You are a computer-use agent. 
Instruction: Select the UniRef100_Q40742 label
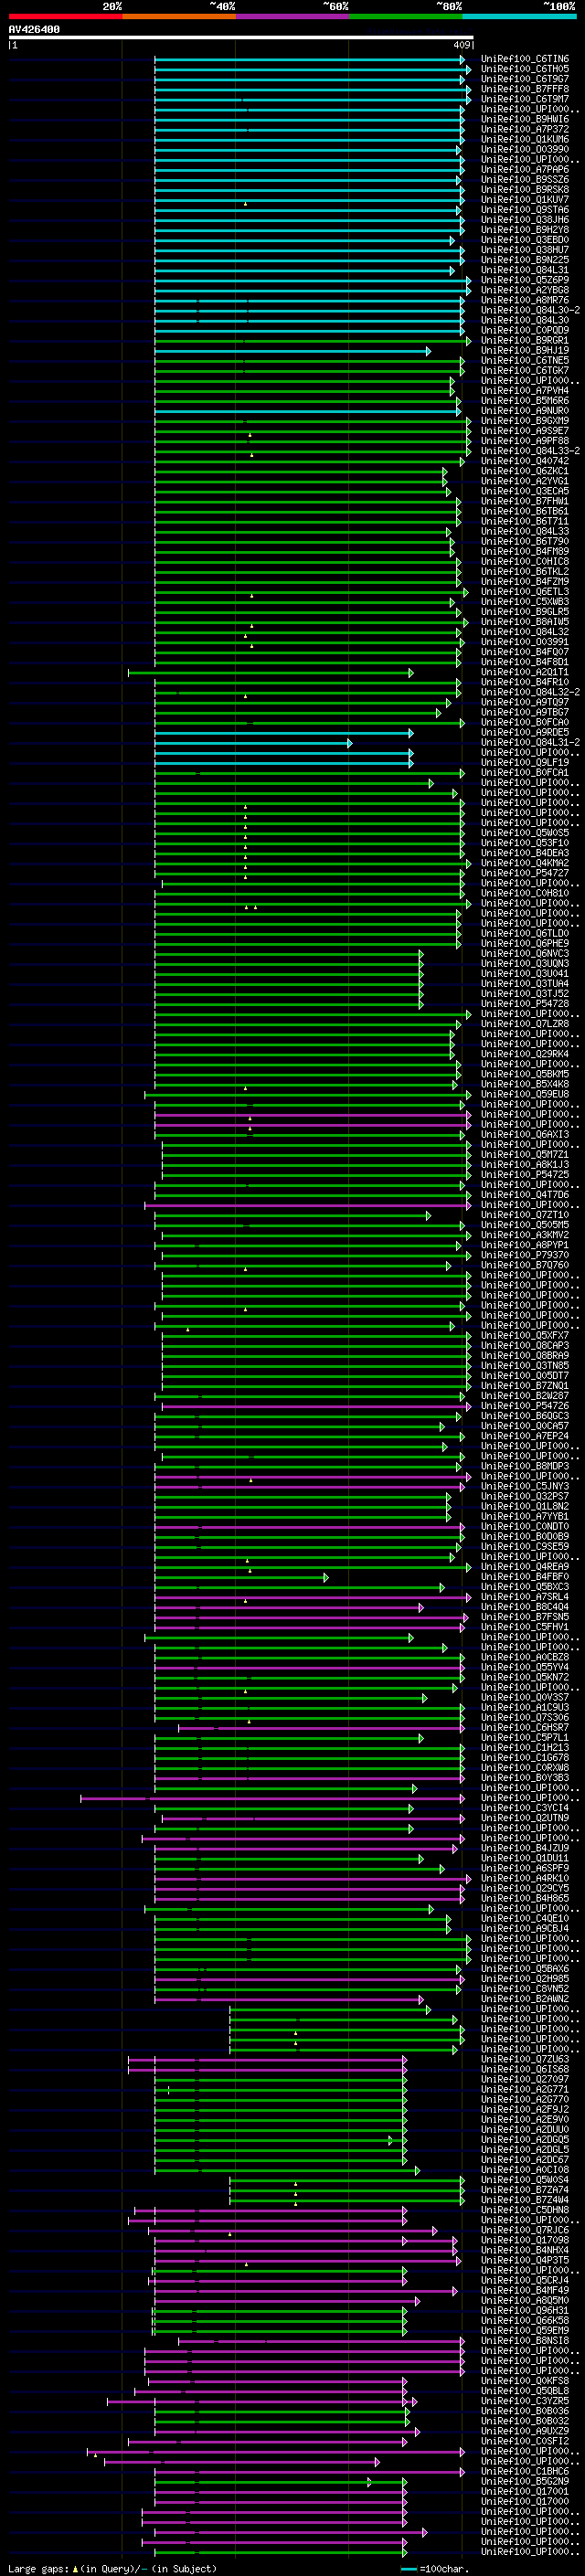click(x=525, y=461)
